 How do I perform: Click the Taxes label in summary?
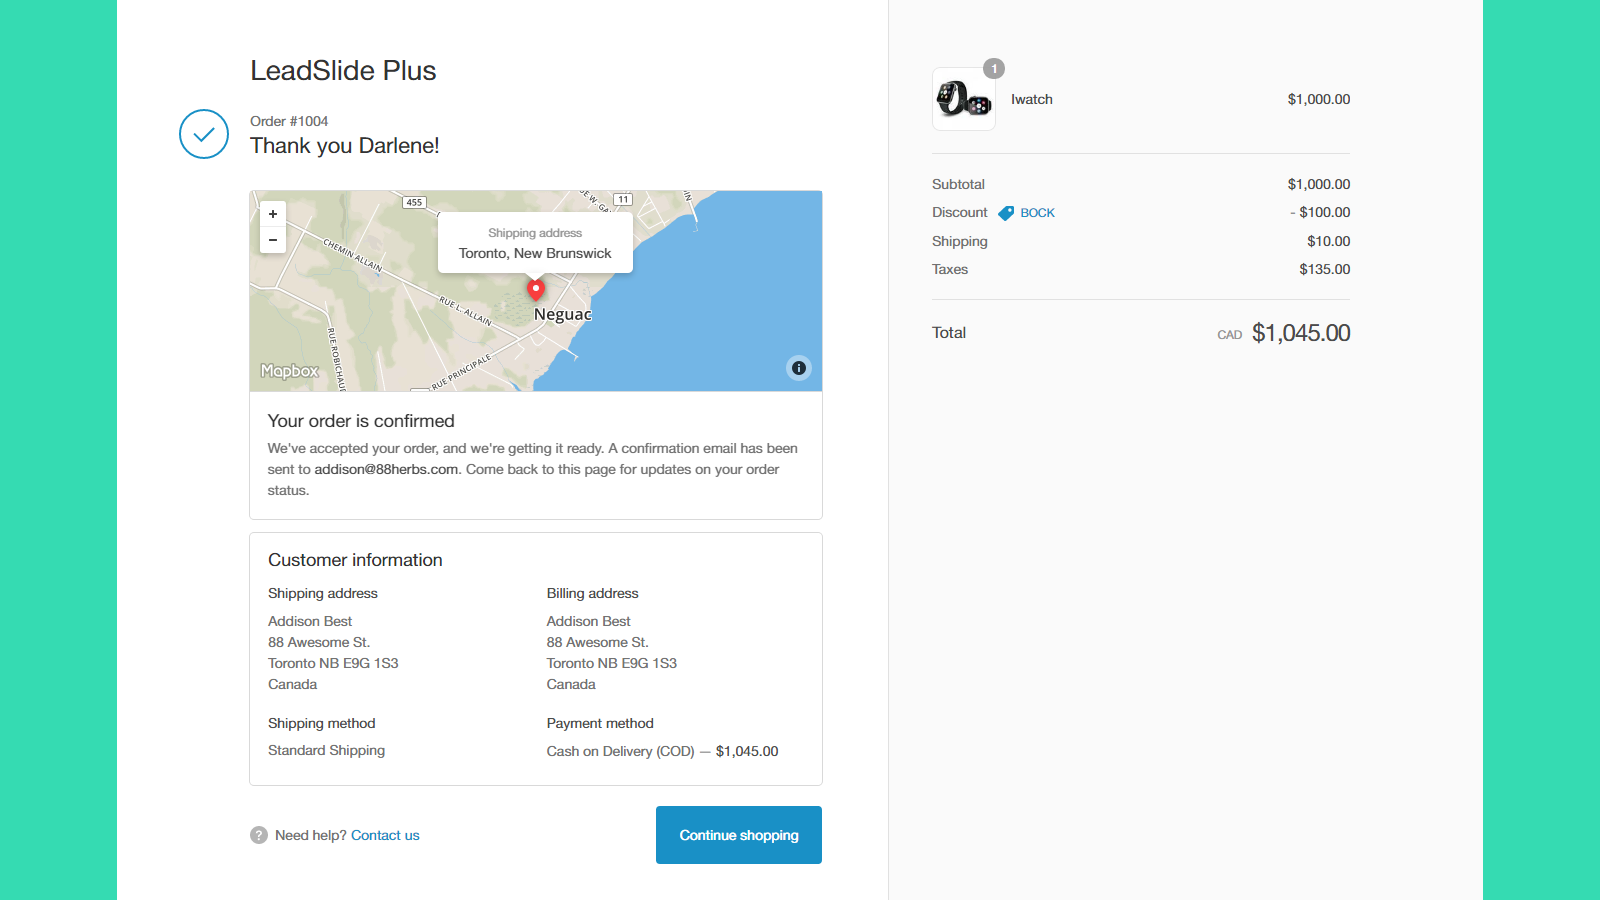point(950,269)
